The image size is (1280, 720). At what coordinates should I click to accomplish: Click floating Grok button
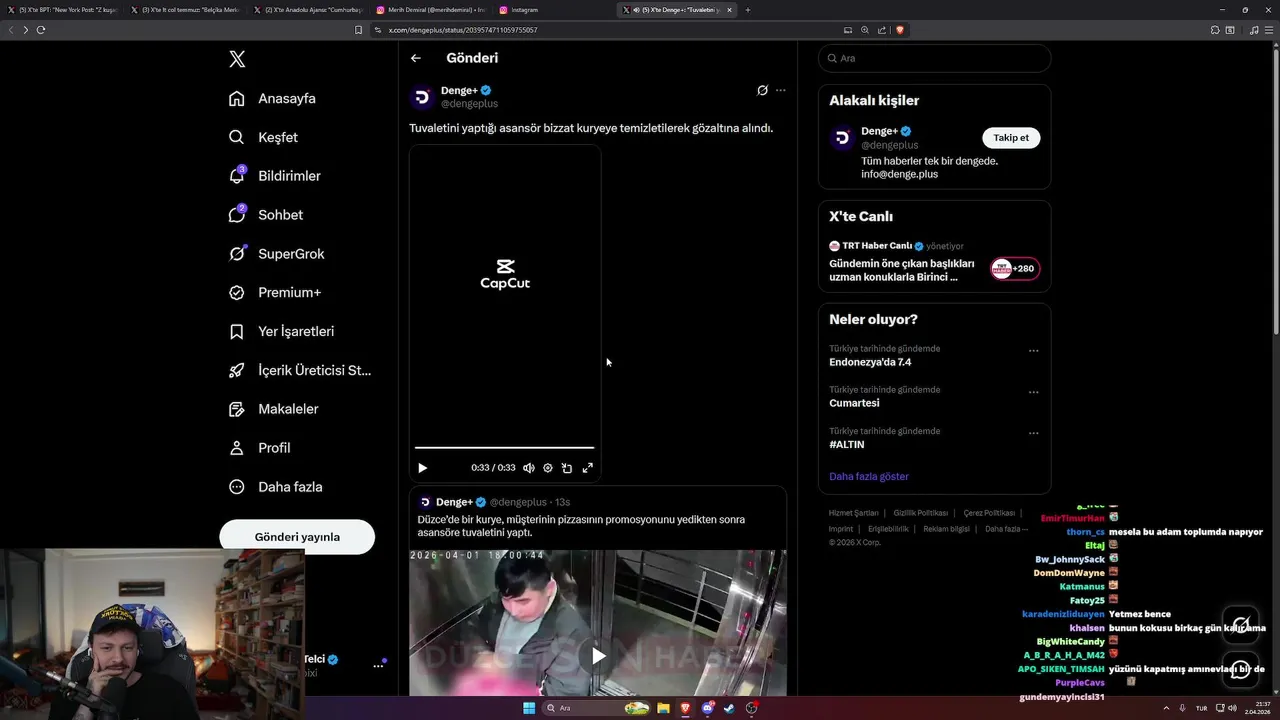pos(1241,624)
